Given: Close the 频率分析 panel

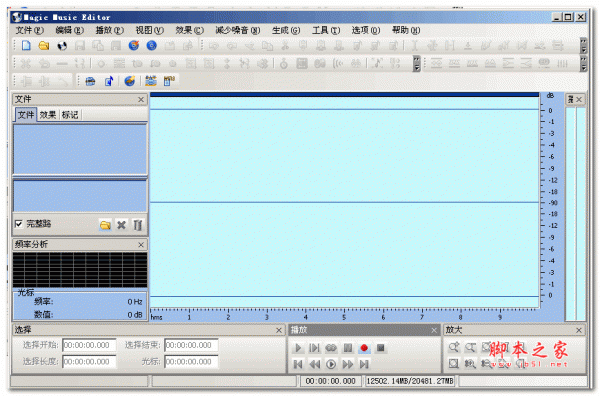Looking at the screenshot, I should (x=141, y=245).
